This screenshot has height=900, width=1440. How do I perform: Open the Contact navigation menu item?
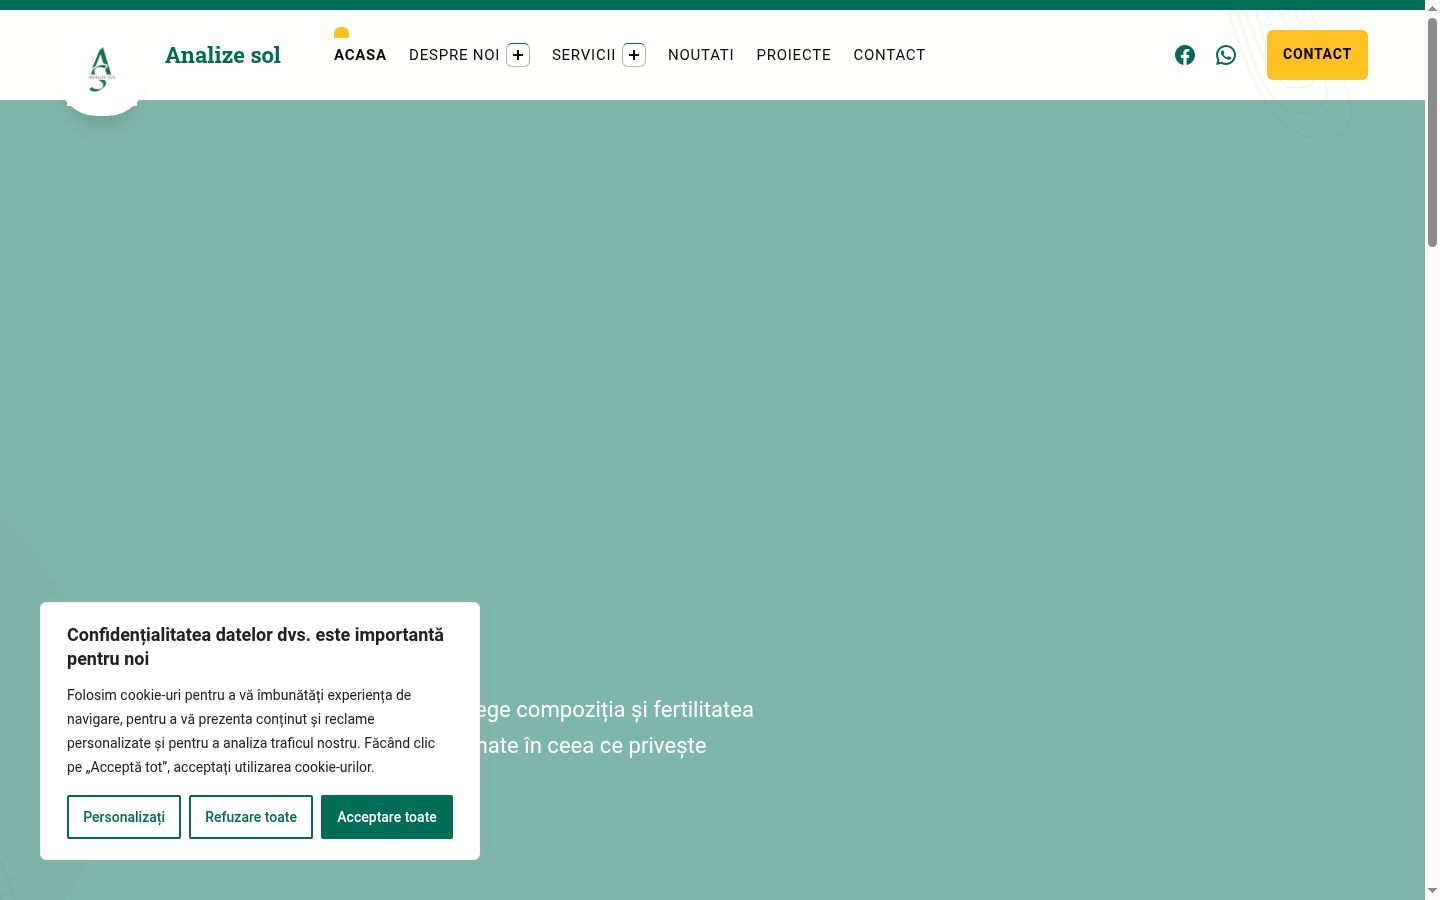point(889,55)
